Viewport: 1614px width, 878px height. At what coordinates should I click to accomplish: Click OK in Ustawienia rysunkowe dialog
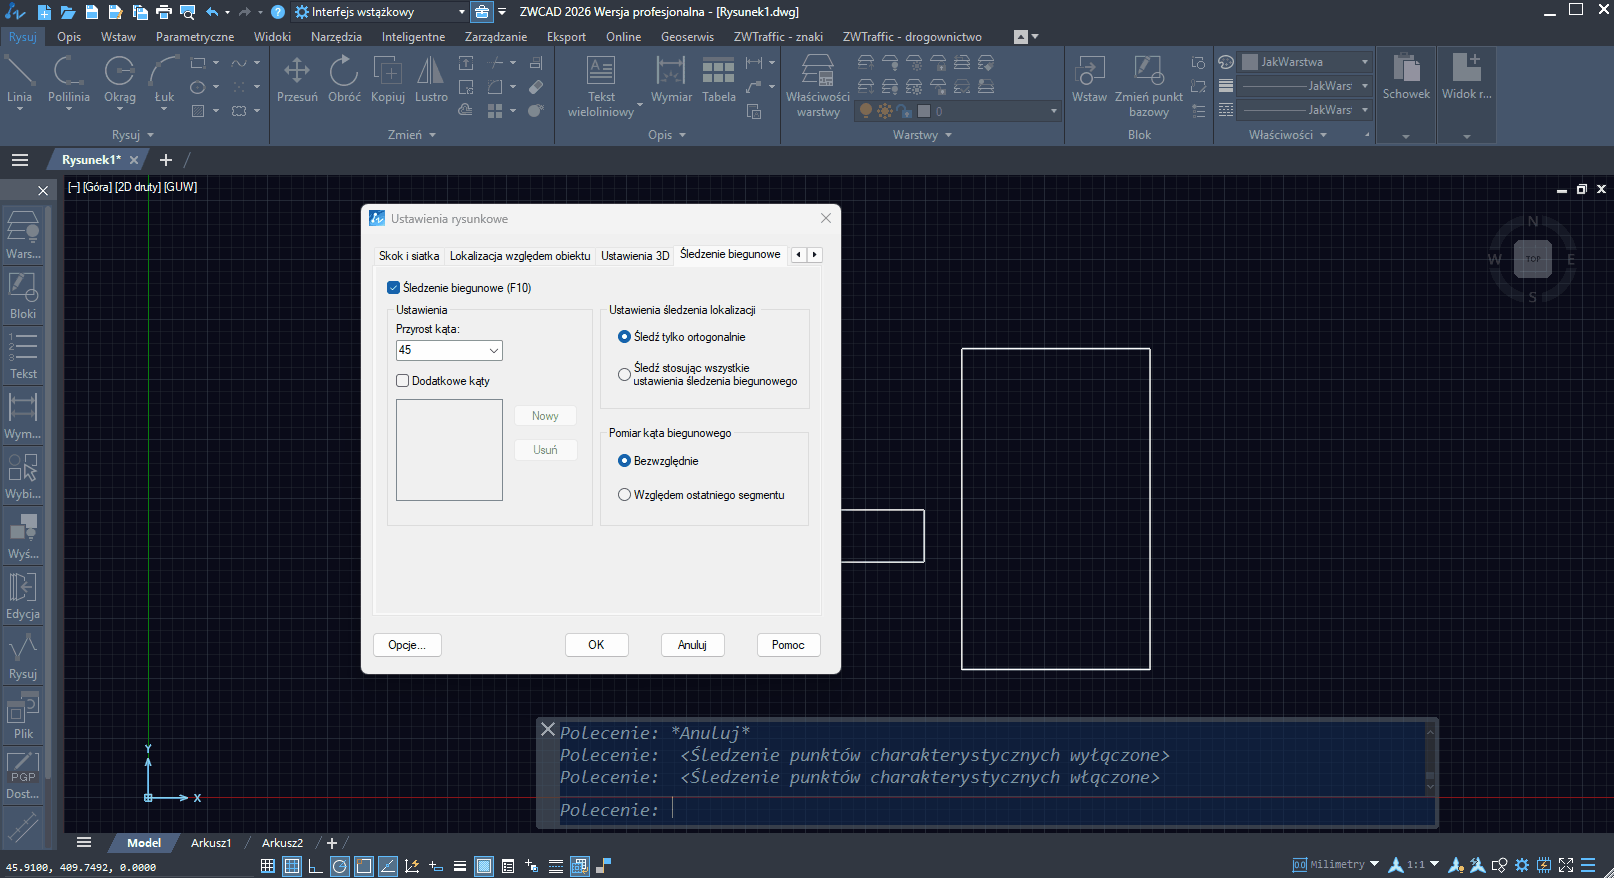[596, 645]
